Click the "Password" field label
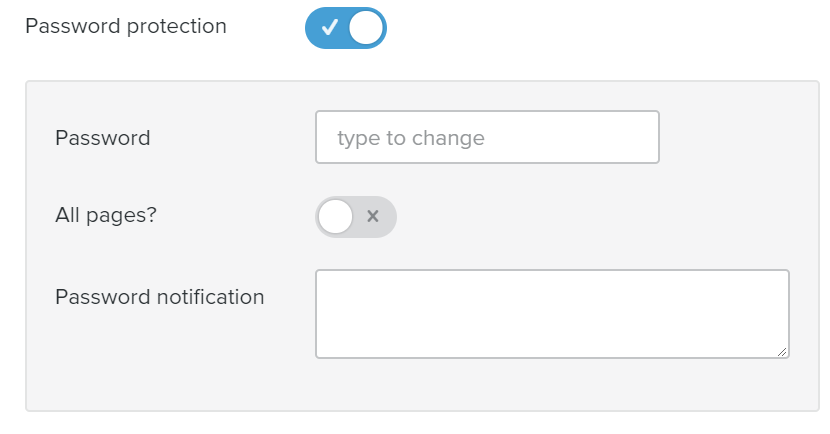Screen dimensions: 830x434 pos(103,138)
